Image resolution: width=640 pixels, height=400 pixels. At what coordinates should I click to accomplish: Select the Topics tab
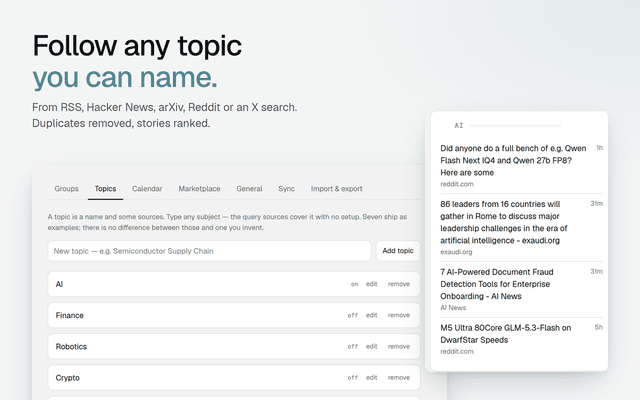coord(105,189)
